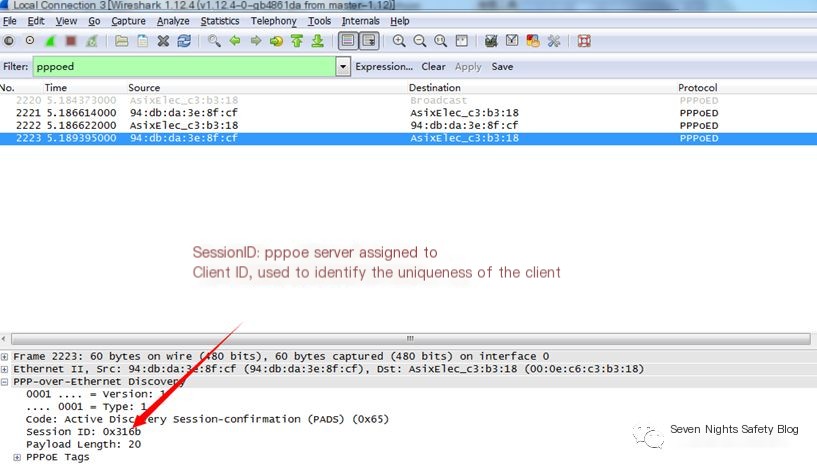The image size is (817, 472).
Task: Open preferences (tools icon)
Action: tap(553, 41)
